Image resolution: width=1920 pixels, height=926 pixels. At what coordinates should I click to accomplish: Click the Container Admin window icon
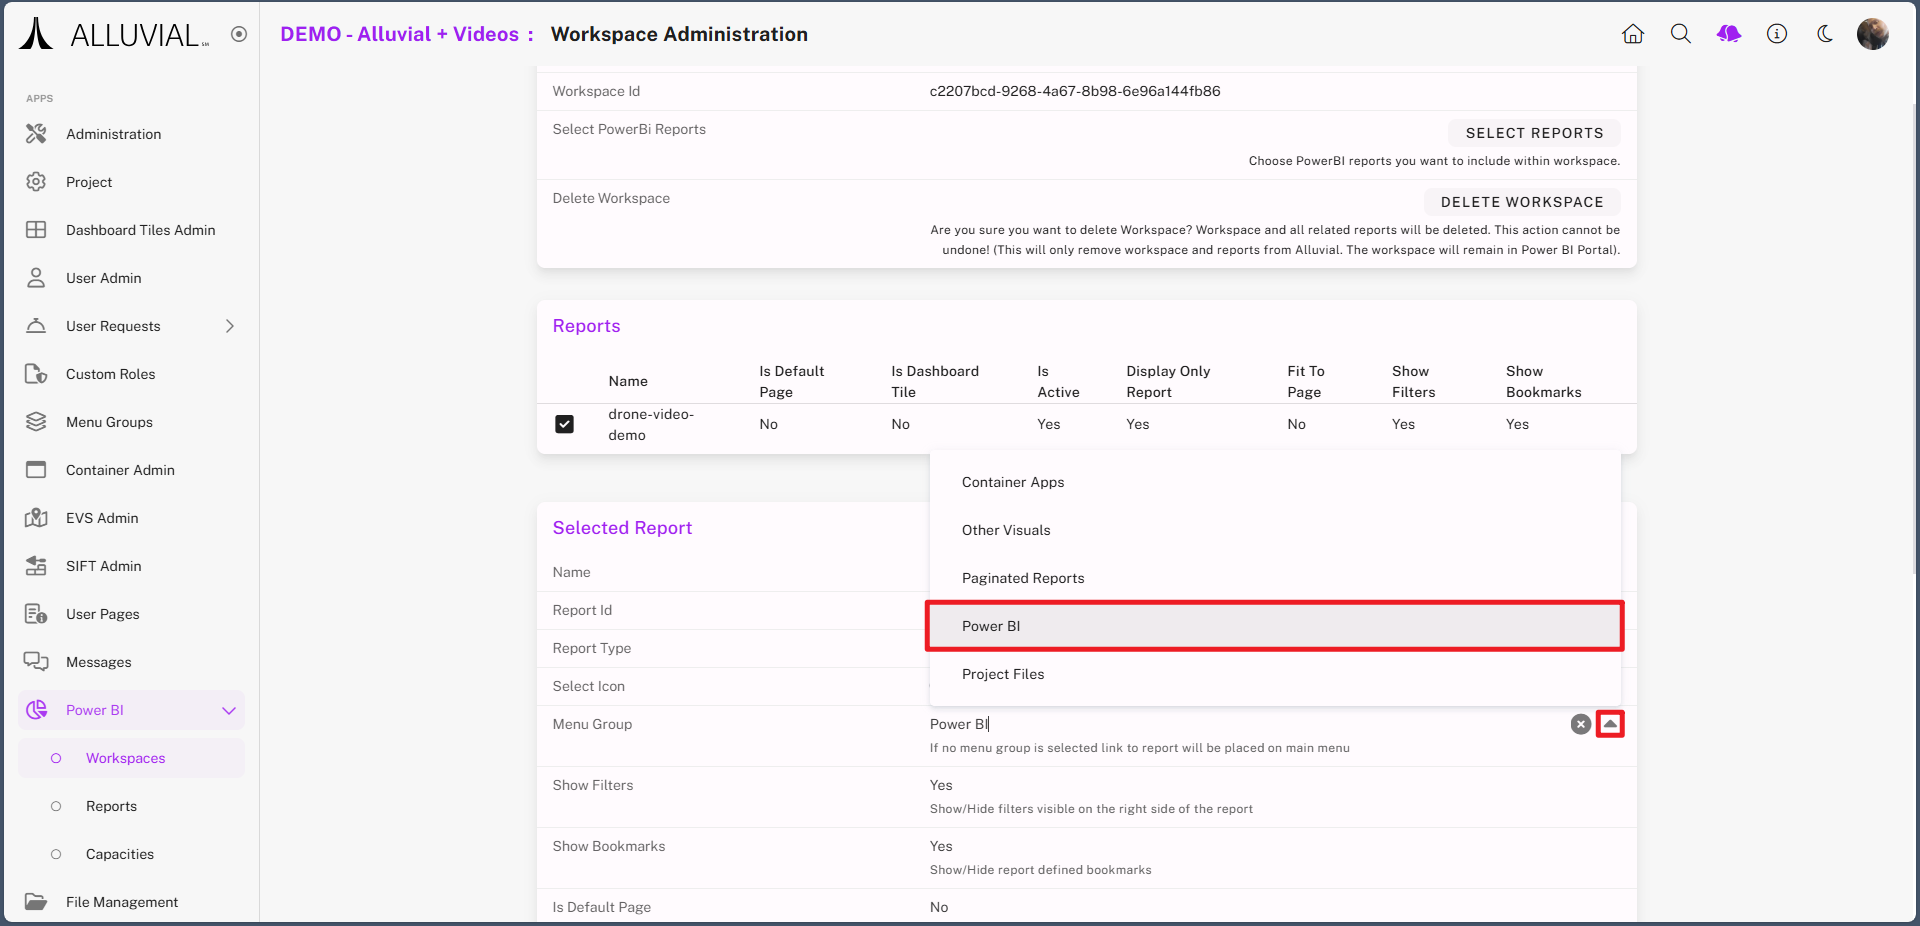(x=36, y=470)
